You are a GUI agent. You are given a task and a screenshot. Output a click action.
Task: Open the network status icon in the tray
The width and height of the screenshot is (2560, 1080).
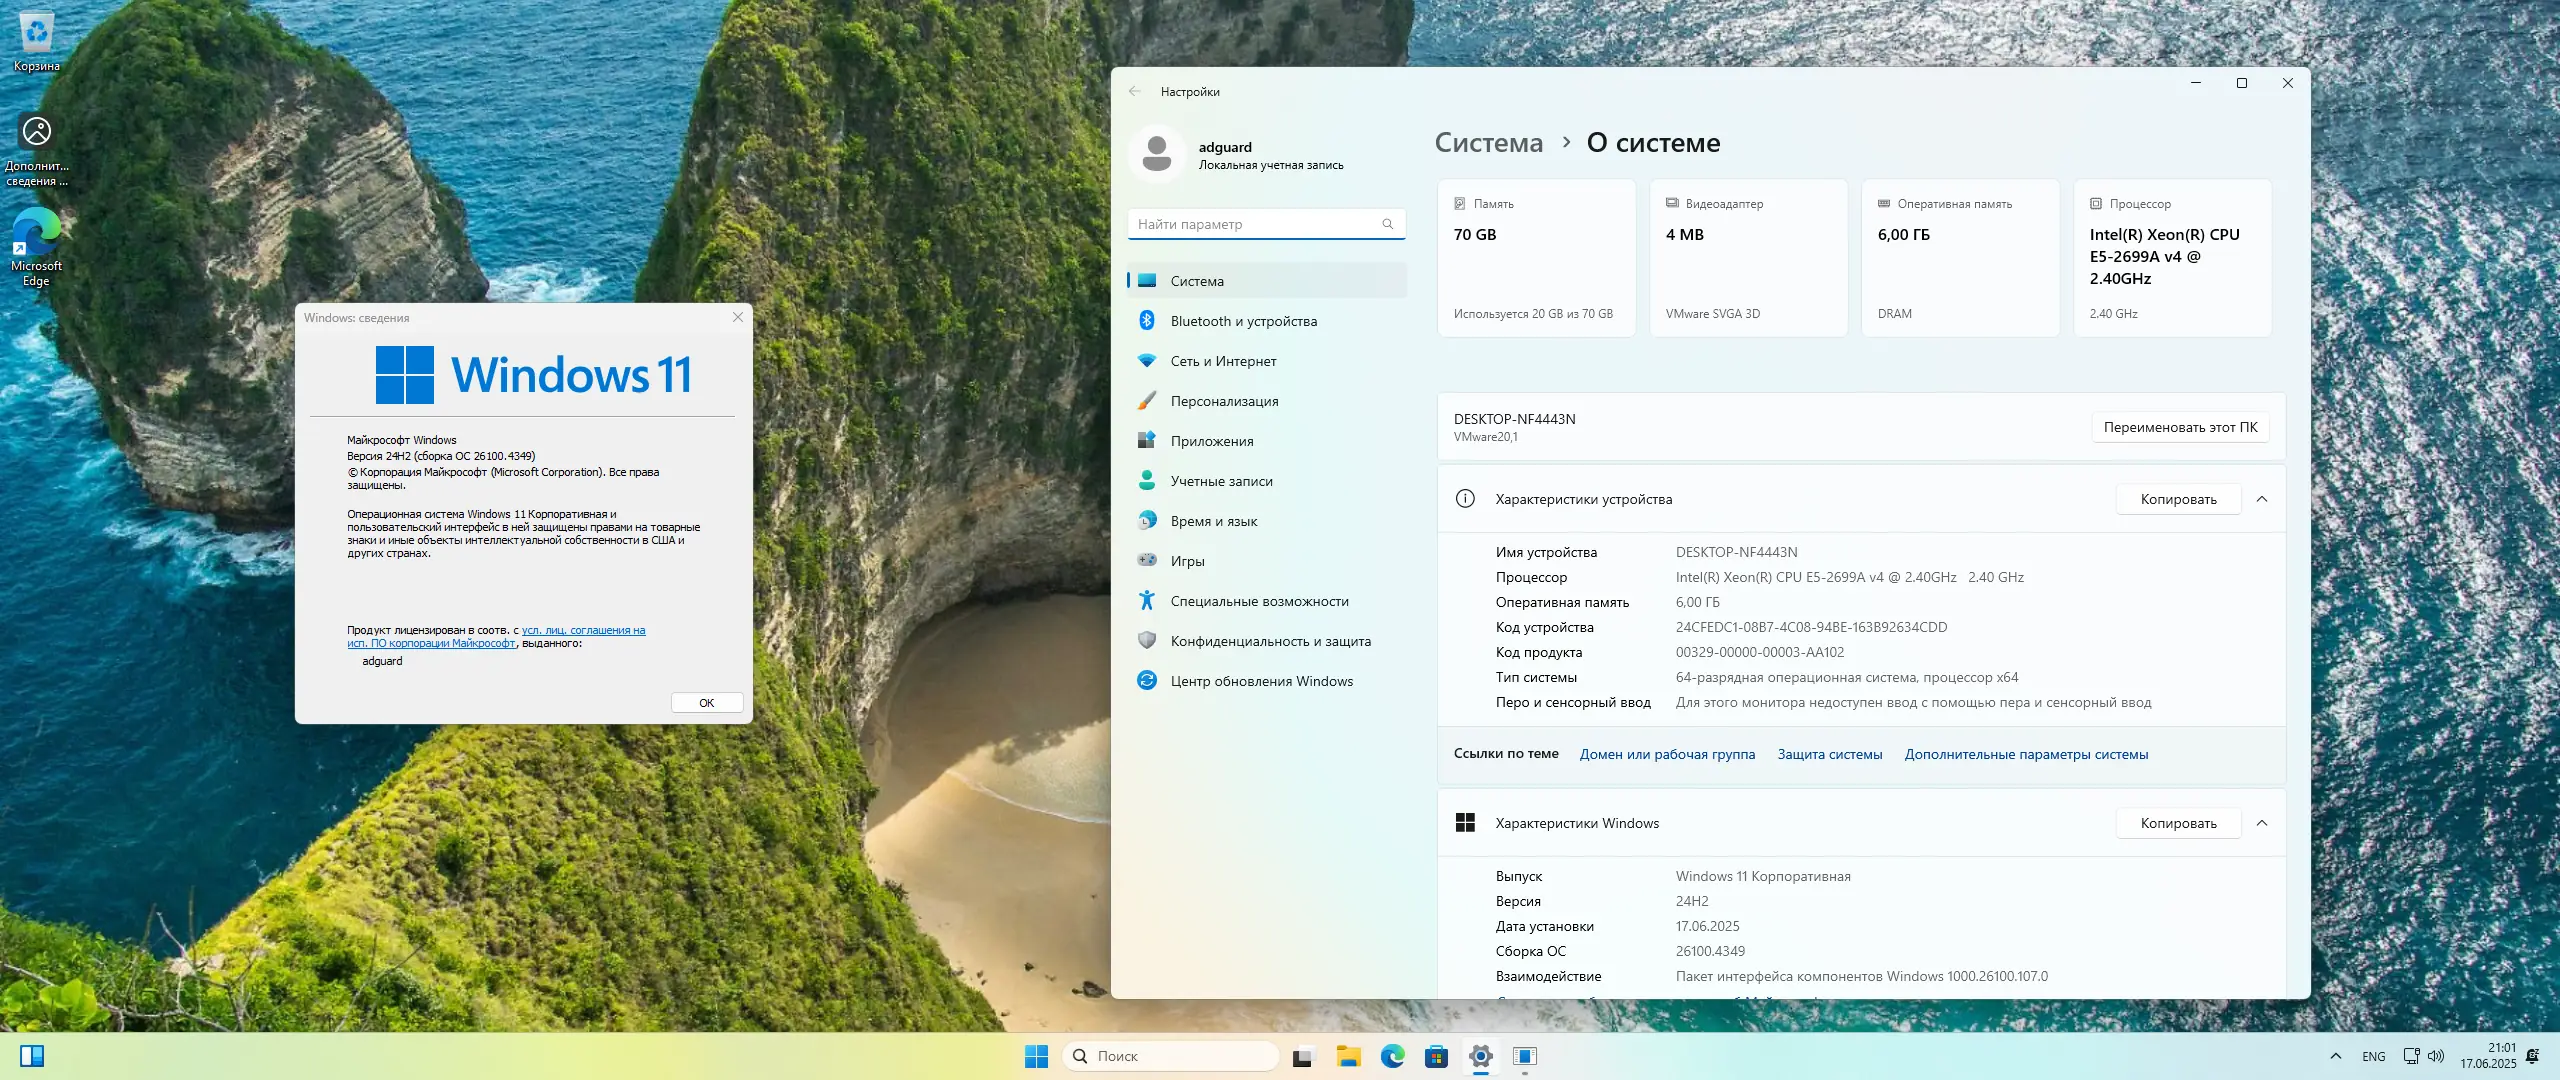[x=2414, y=1056]
